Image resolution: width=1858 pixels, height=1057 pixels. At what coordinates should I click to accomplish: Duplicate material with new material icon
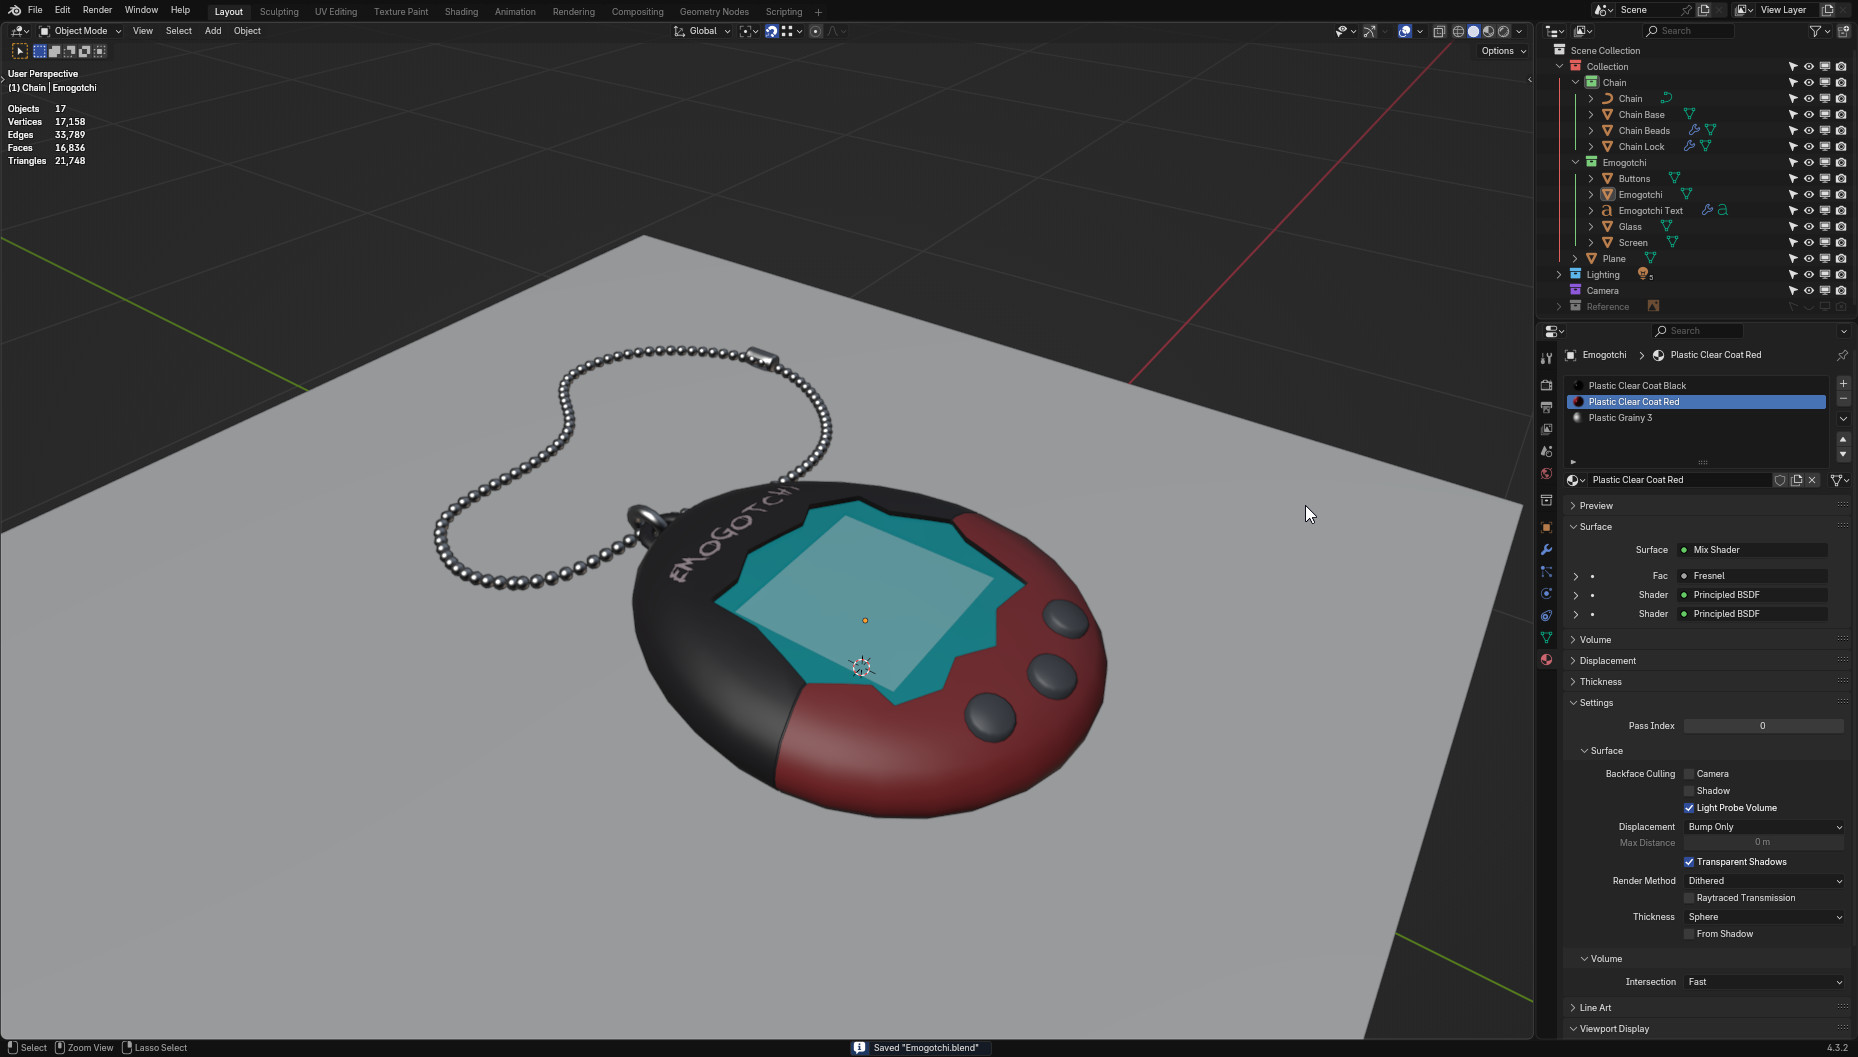pyautogui.click(x=1796, y=480)
